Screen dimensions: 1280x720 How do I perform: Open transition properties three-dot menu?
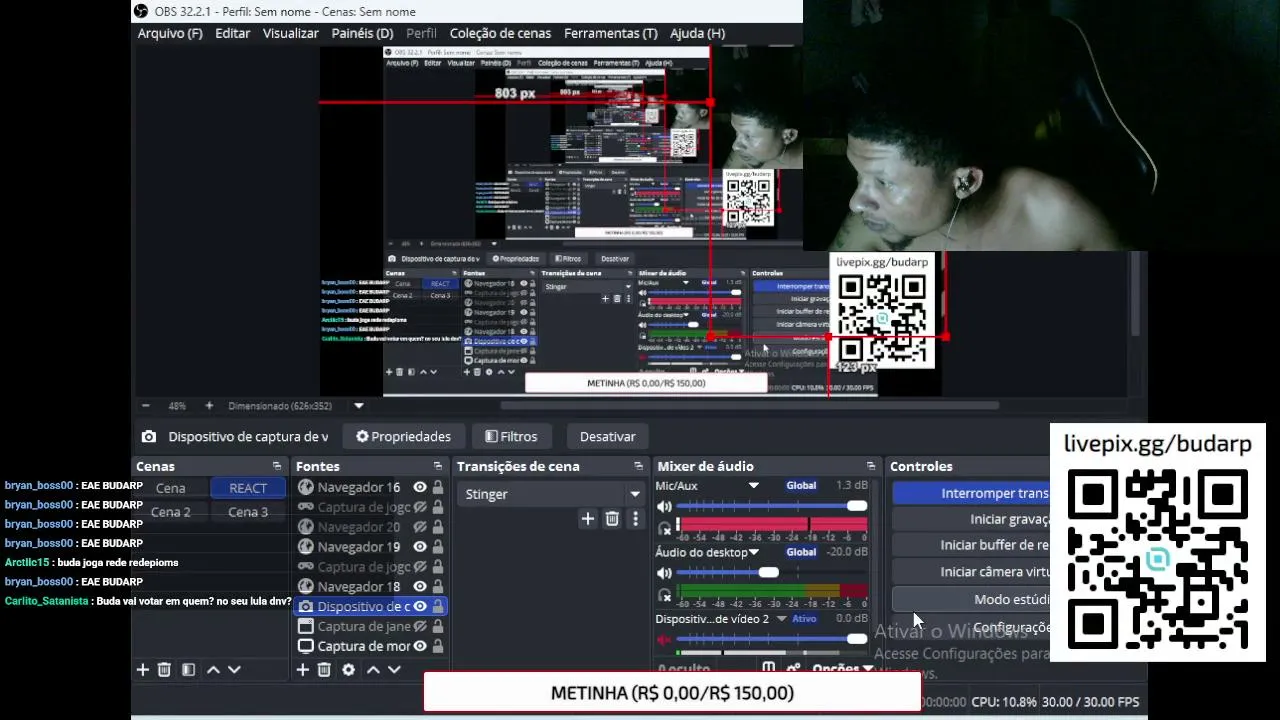click(635, 518)
